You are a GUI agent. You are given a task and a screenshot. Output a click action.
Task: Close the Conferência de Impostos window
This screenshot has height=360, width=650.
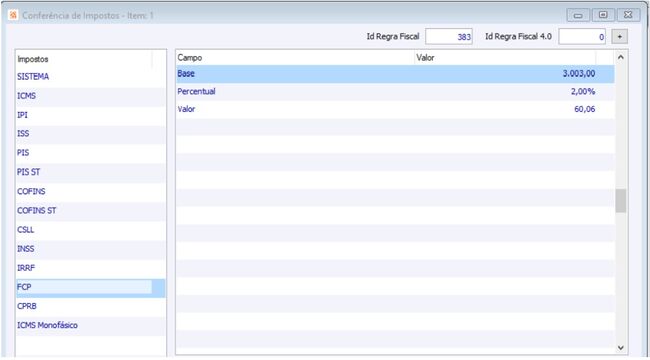click(628, 15)
